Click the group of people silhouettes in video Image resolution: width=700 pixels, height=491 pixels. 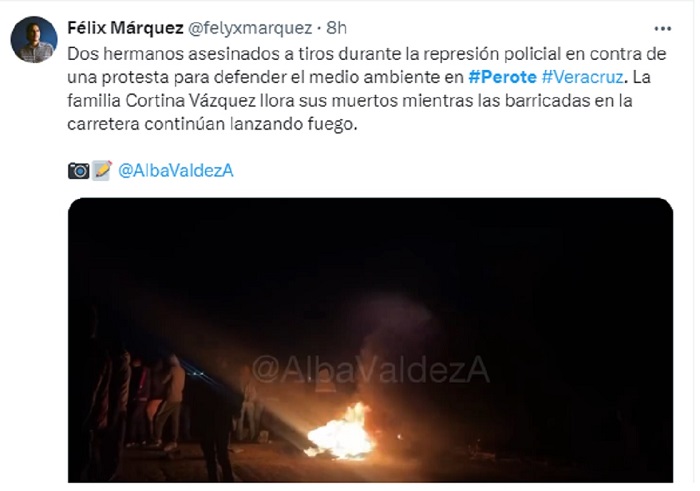pyautogui.click(x=148, y=402)
